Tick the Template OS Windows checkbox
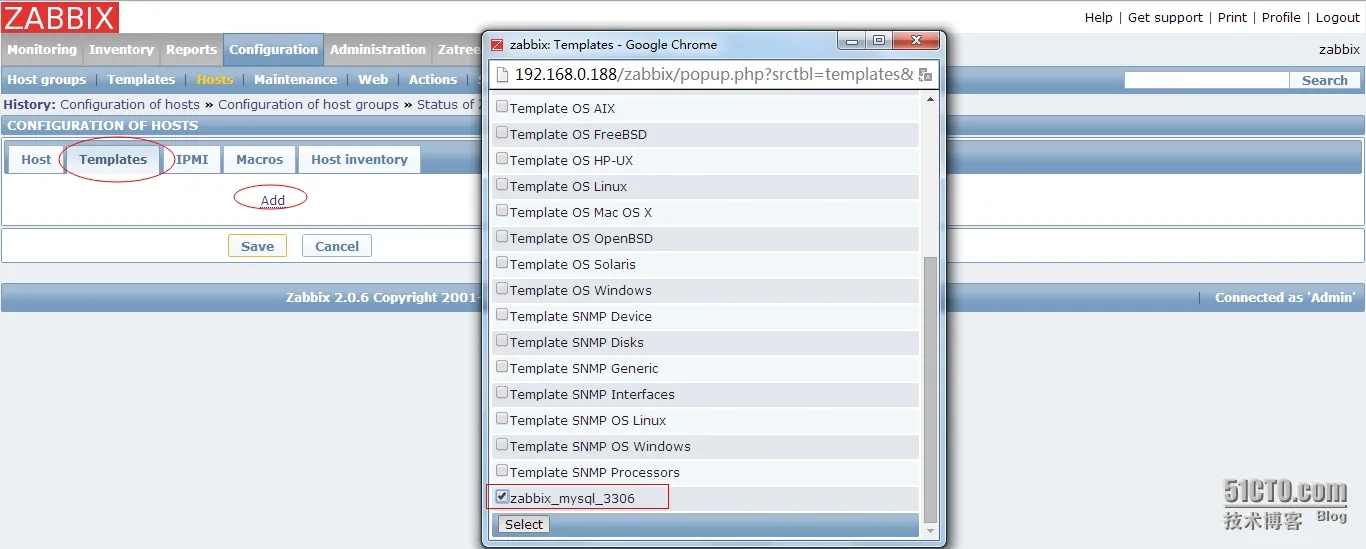 502,289
